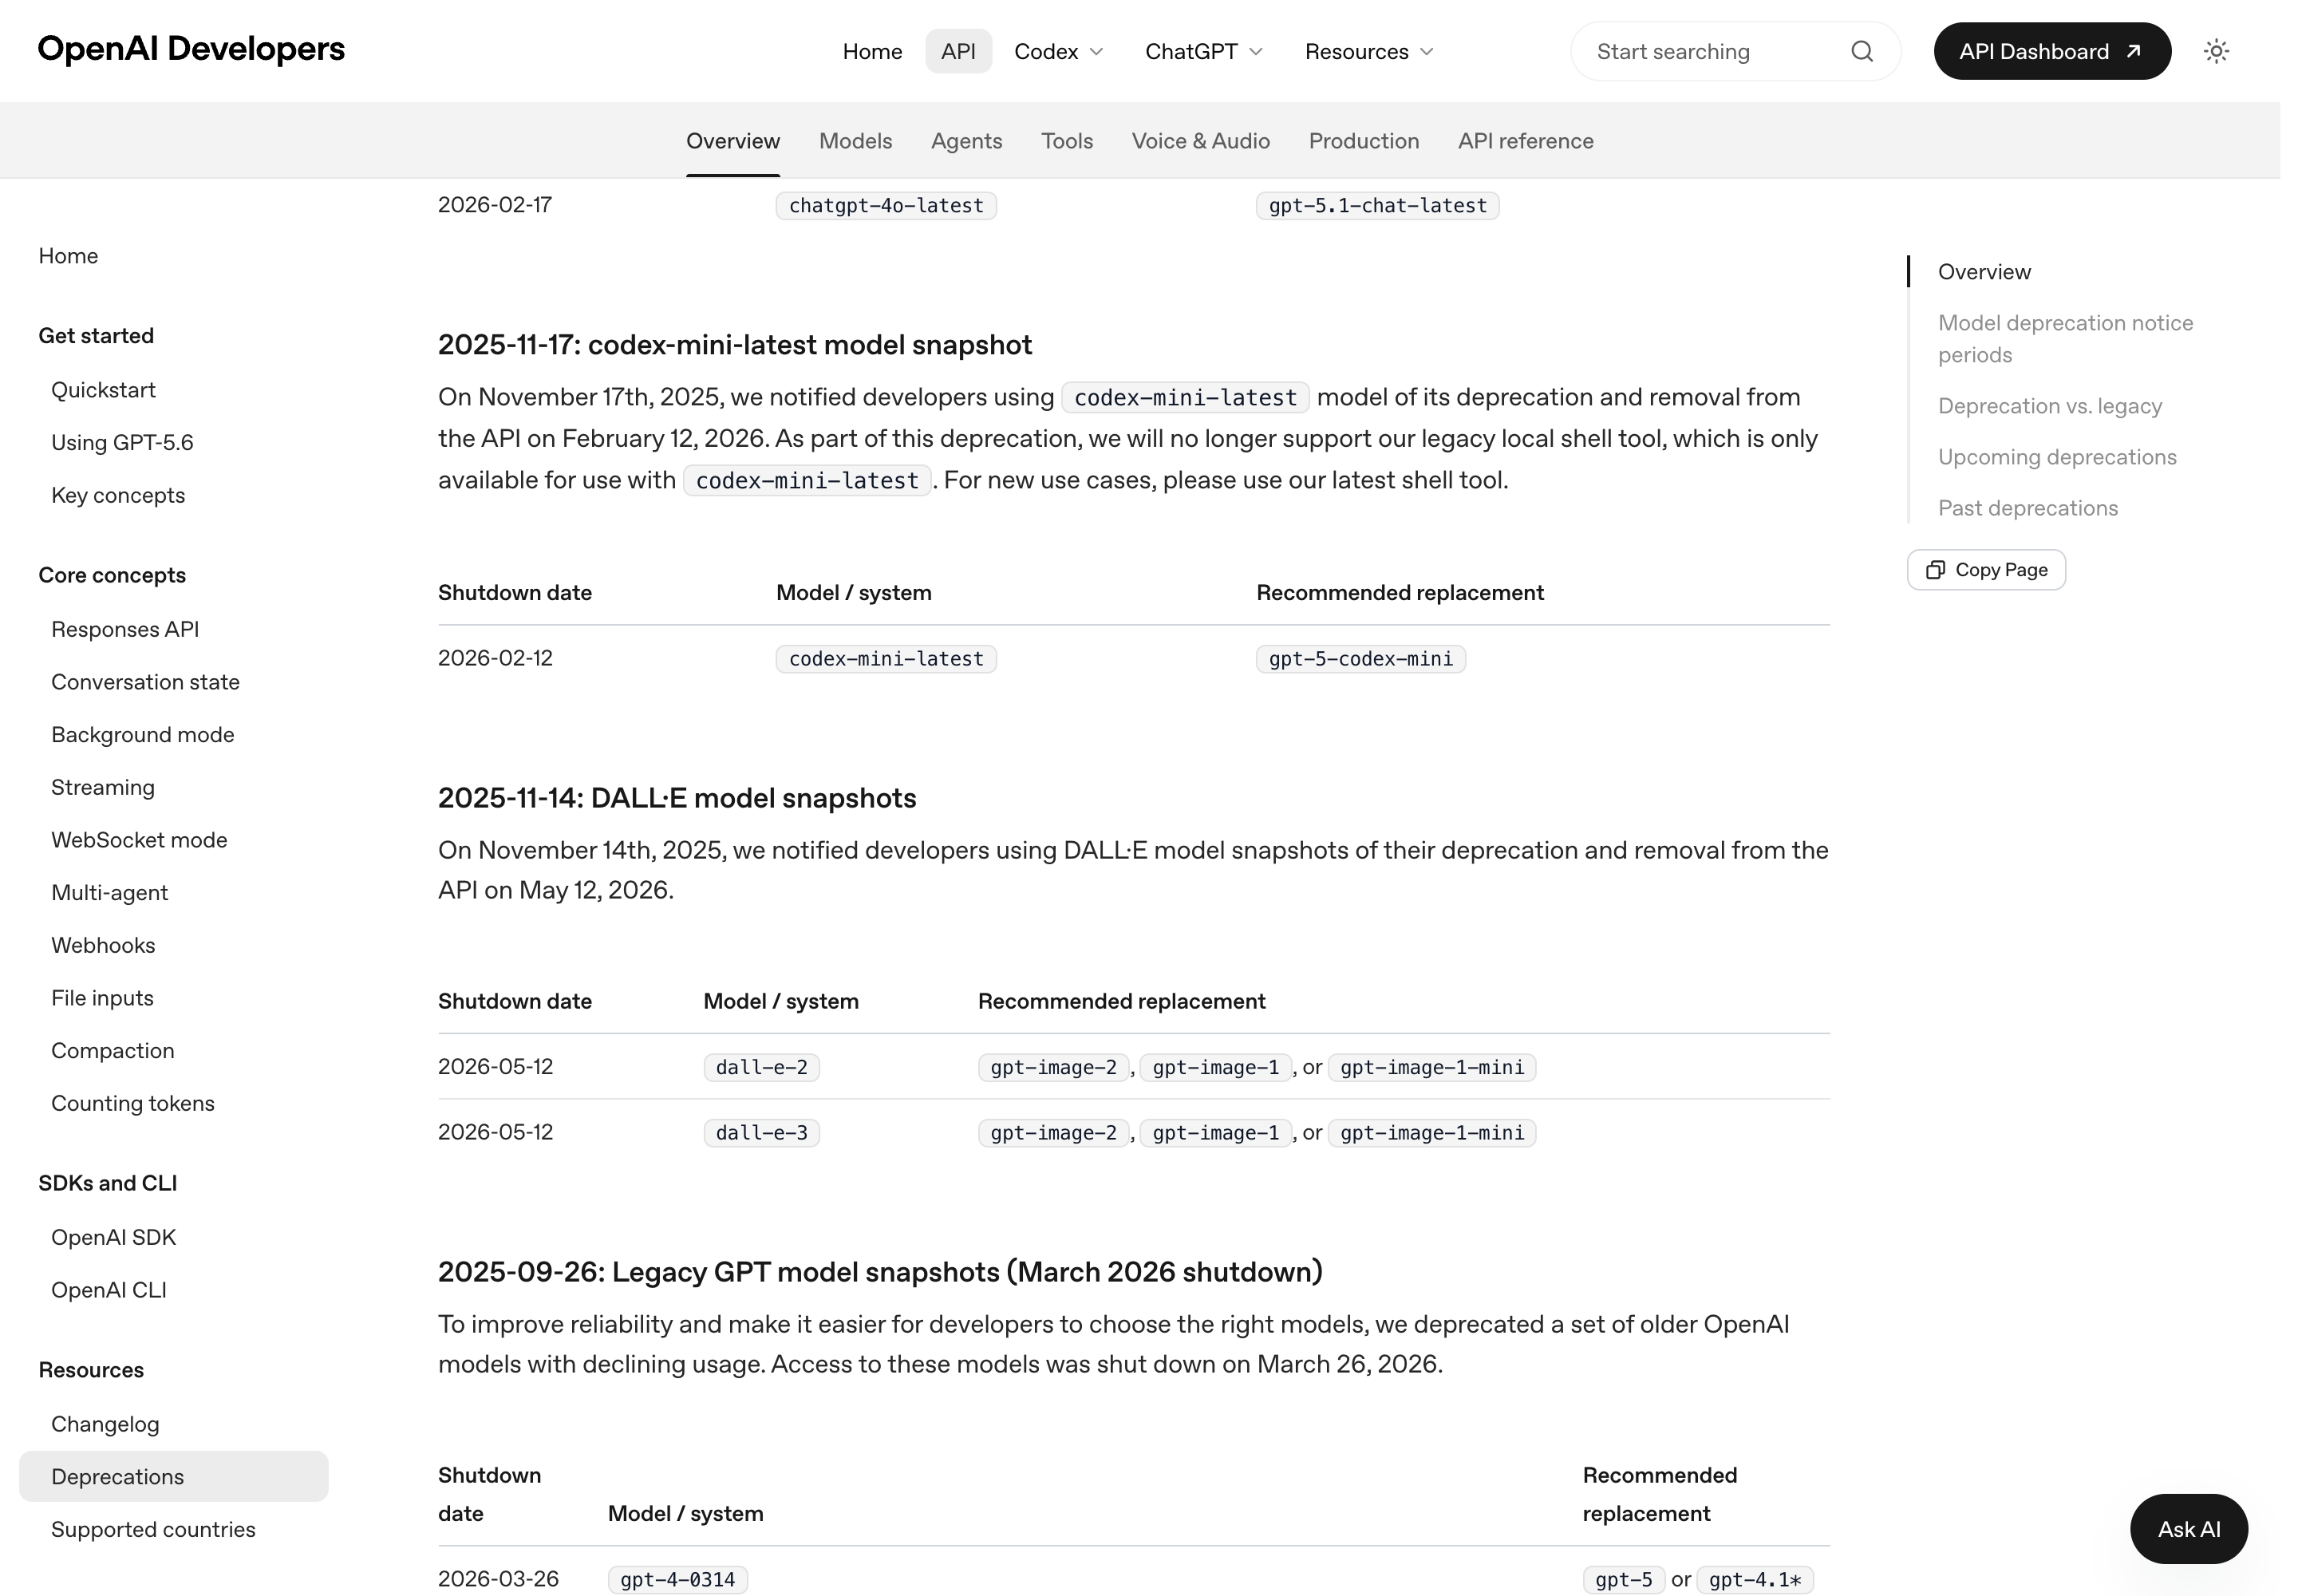Click the Copy Page button
This screenshot has height=1596, width=2298.
point(1986,570)
